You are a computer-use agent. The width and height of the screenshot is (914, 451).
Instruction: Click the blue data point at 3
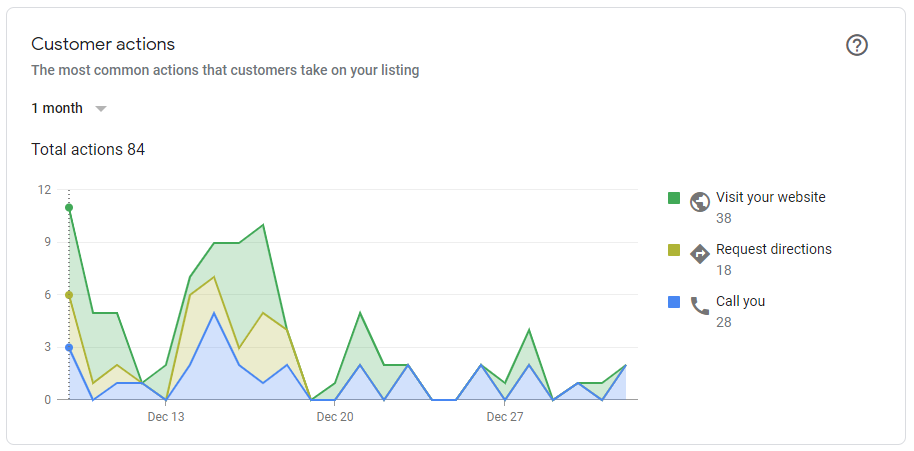(x=69, y=347)
